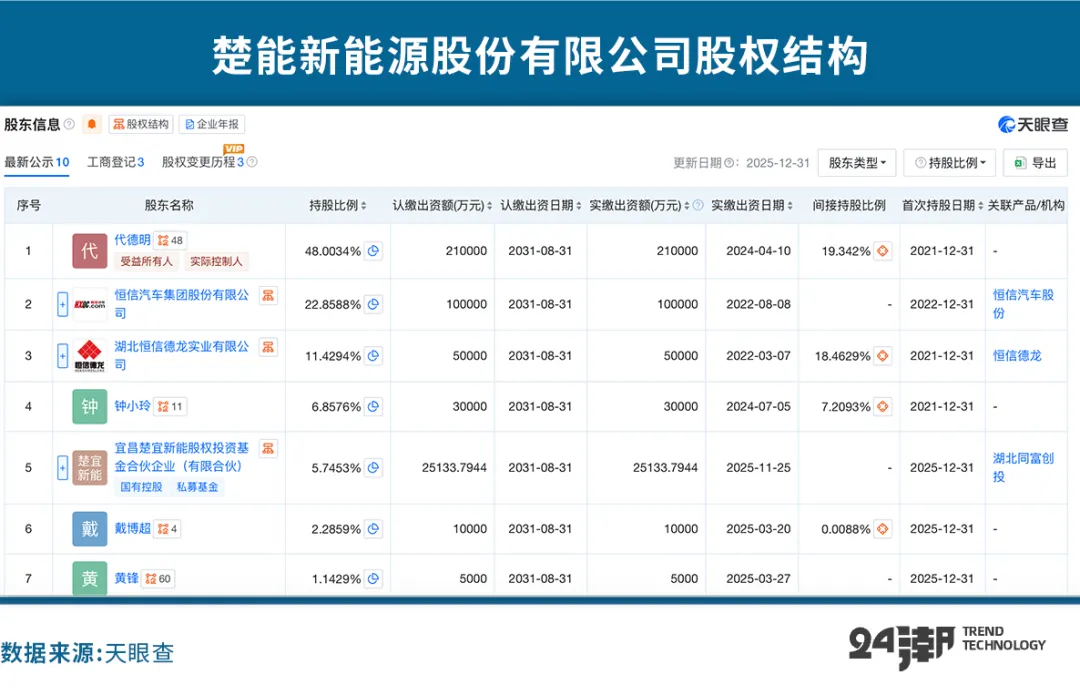Open the 企业年报 annual report button

[x=212, y=124]
